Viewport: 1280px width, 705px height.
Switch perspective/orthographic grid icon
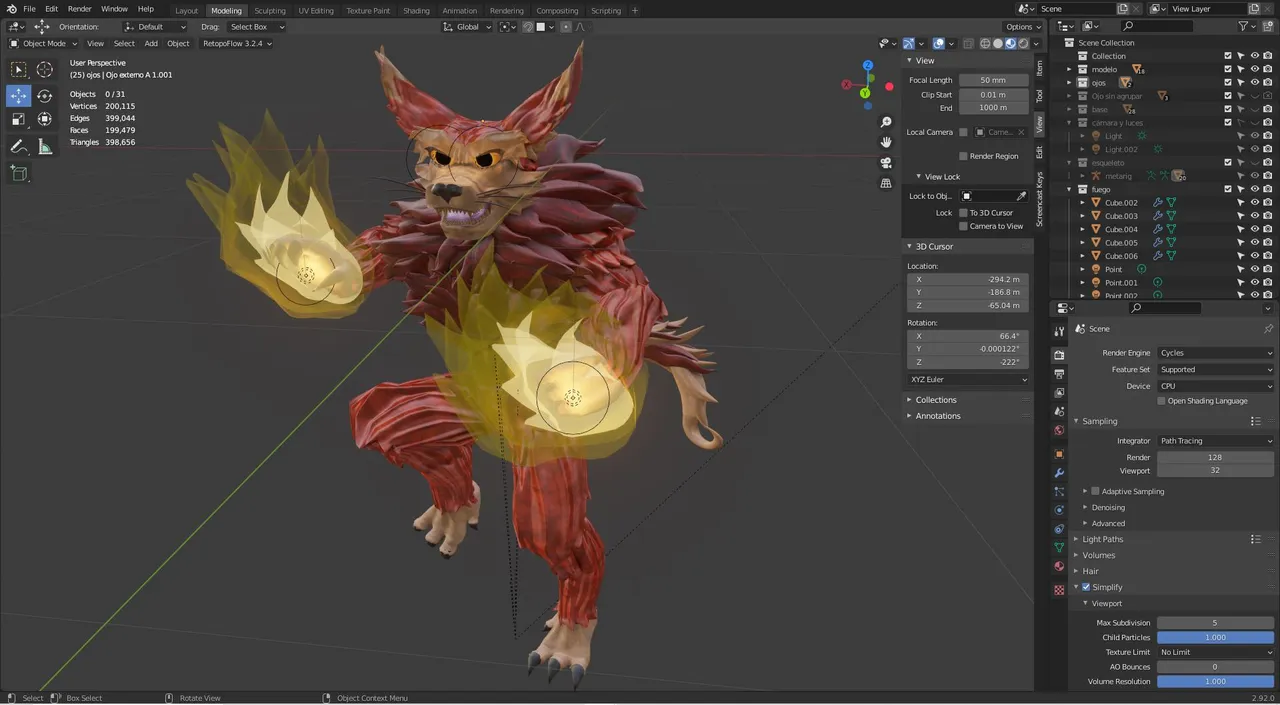pos(886,183)
